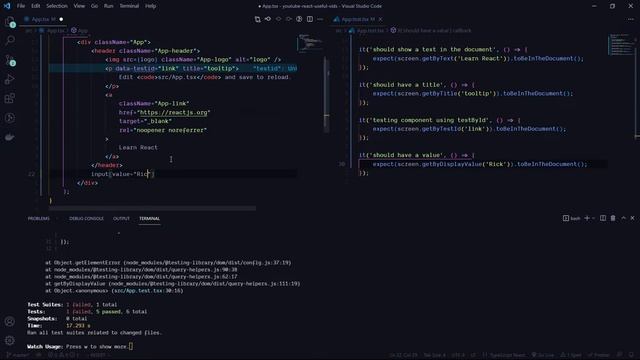The height and width of the screenshot is (360, 640).
Task: Click the VS Code logo in the title bar
Action: coord(7,6)
